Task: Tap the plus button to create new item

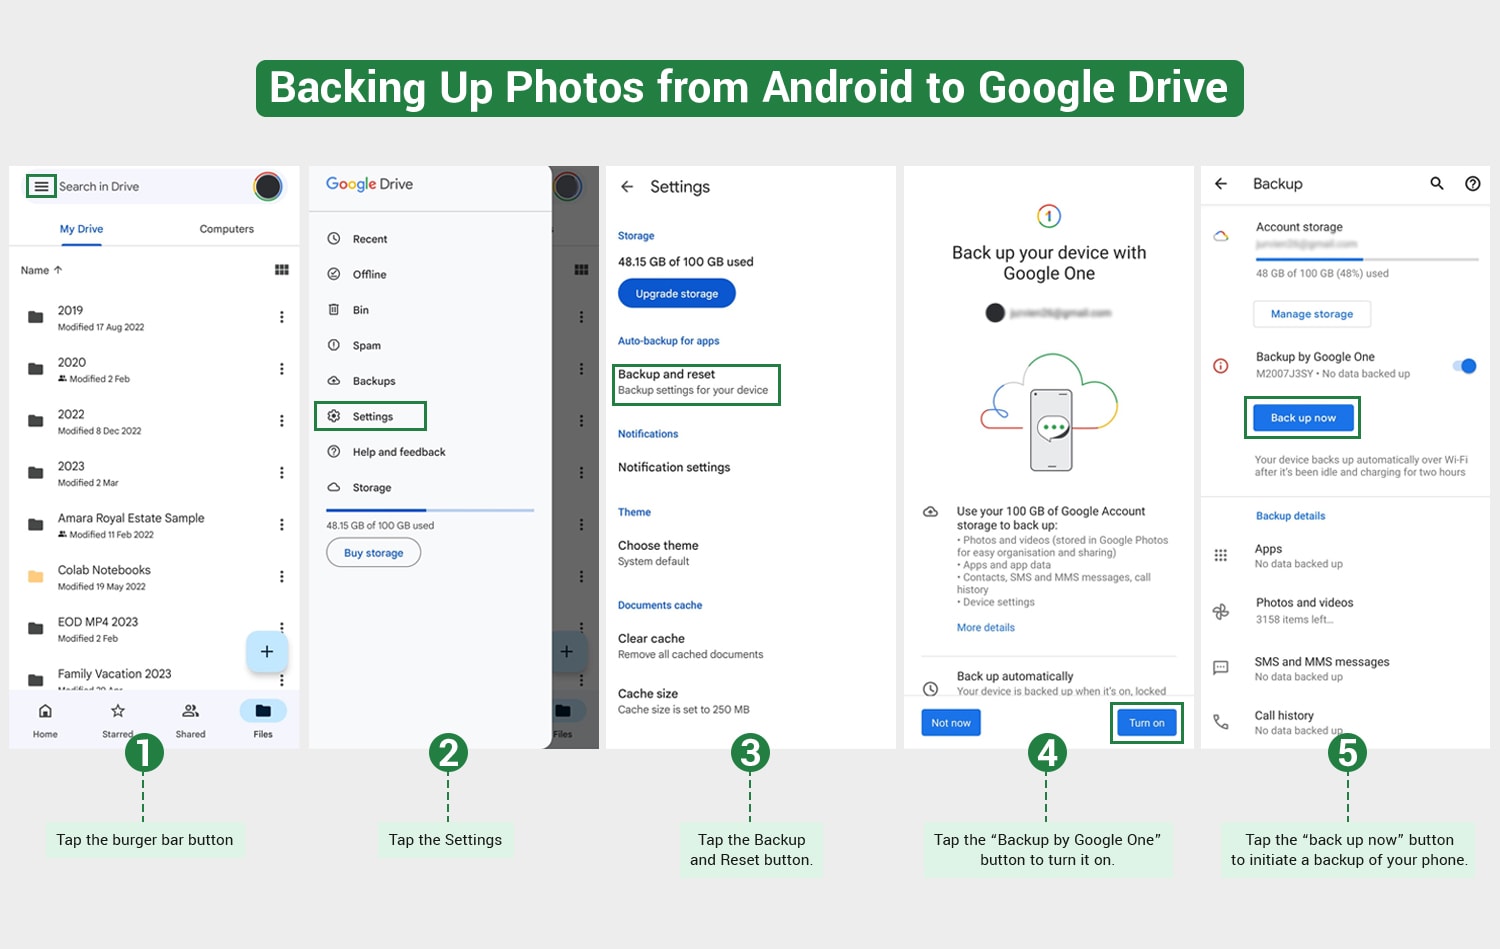Action: click(x=266, y=651)
